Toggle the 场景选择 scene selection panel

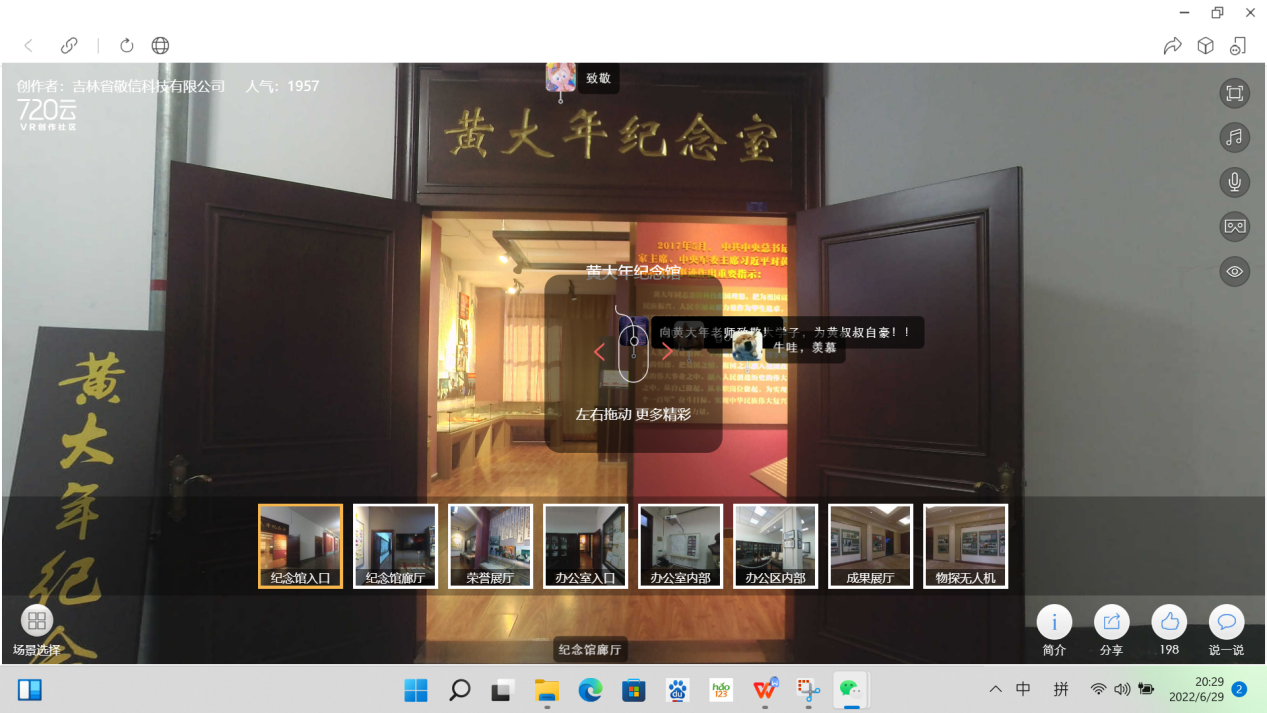point(37,621)
